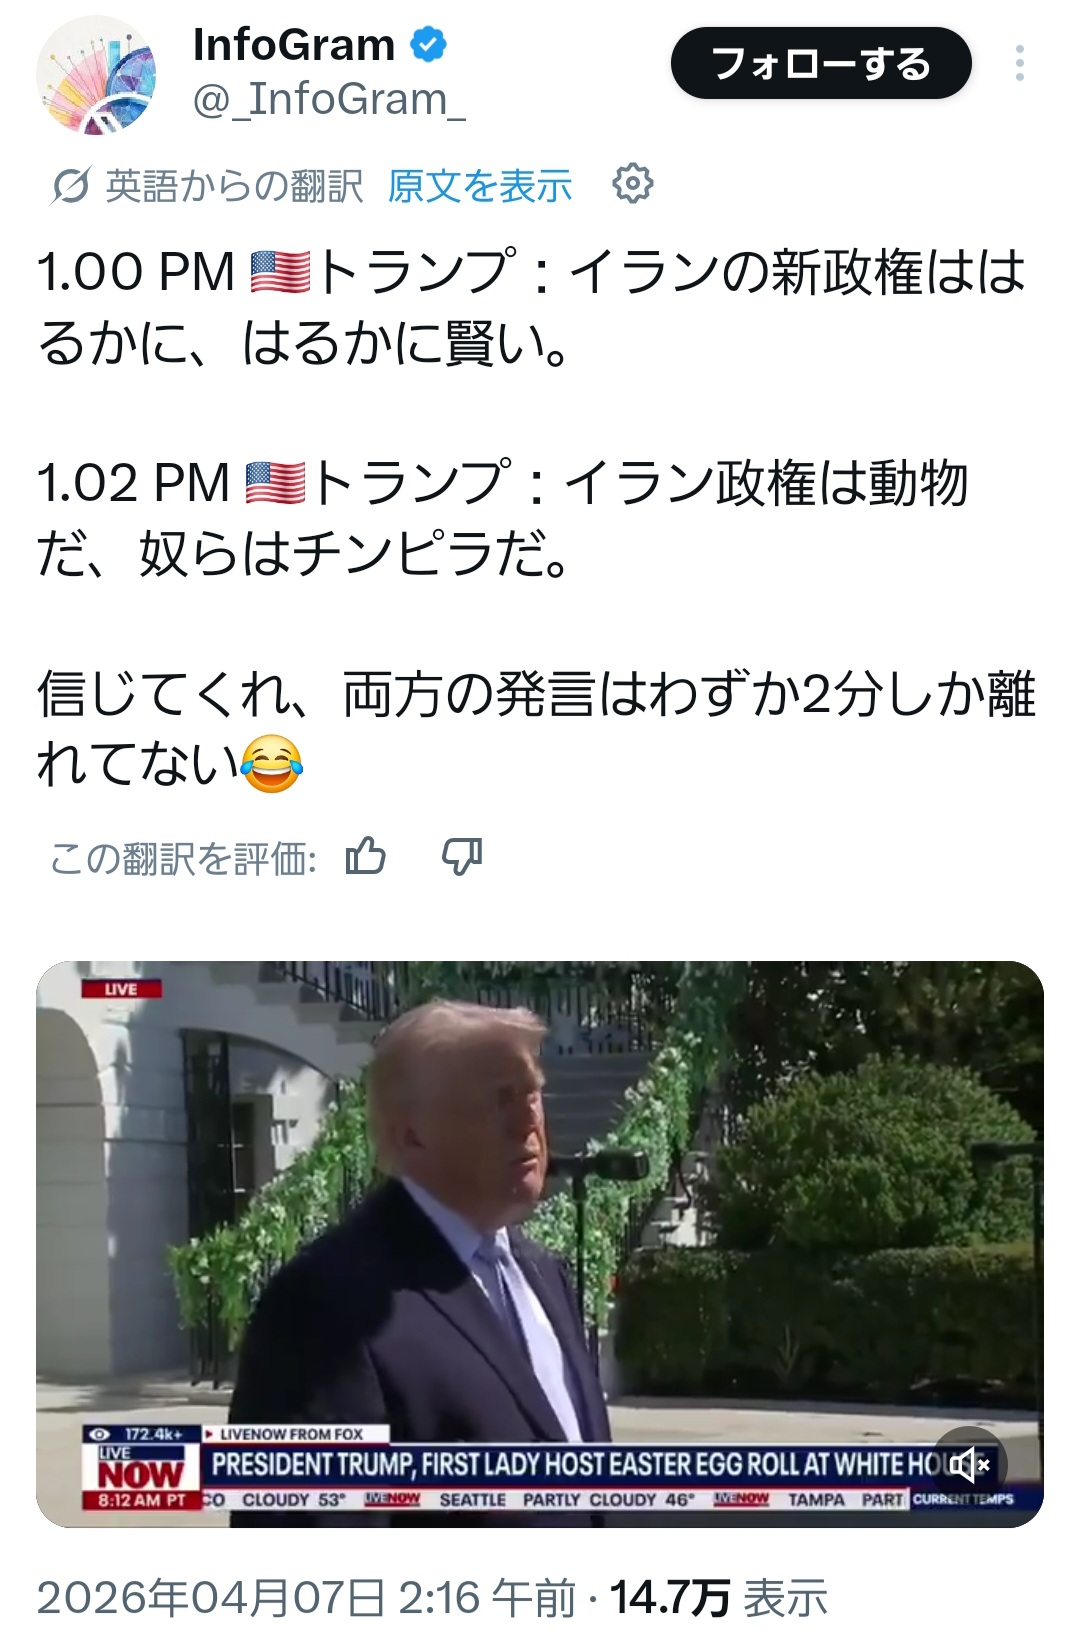Click the InfoGram display name

pos(294,45)
